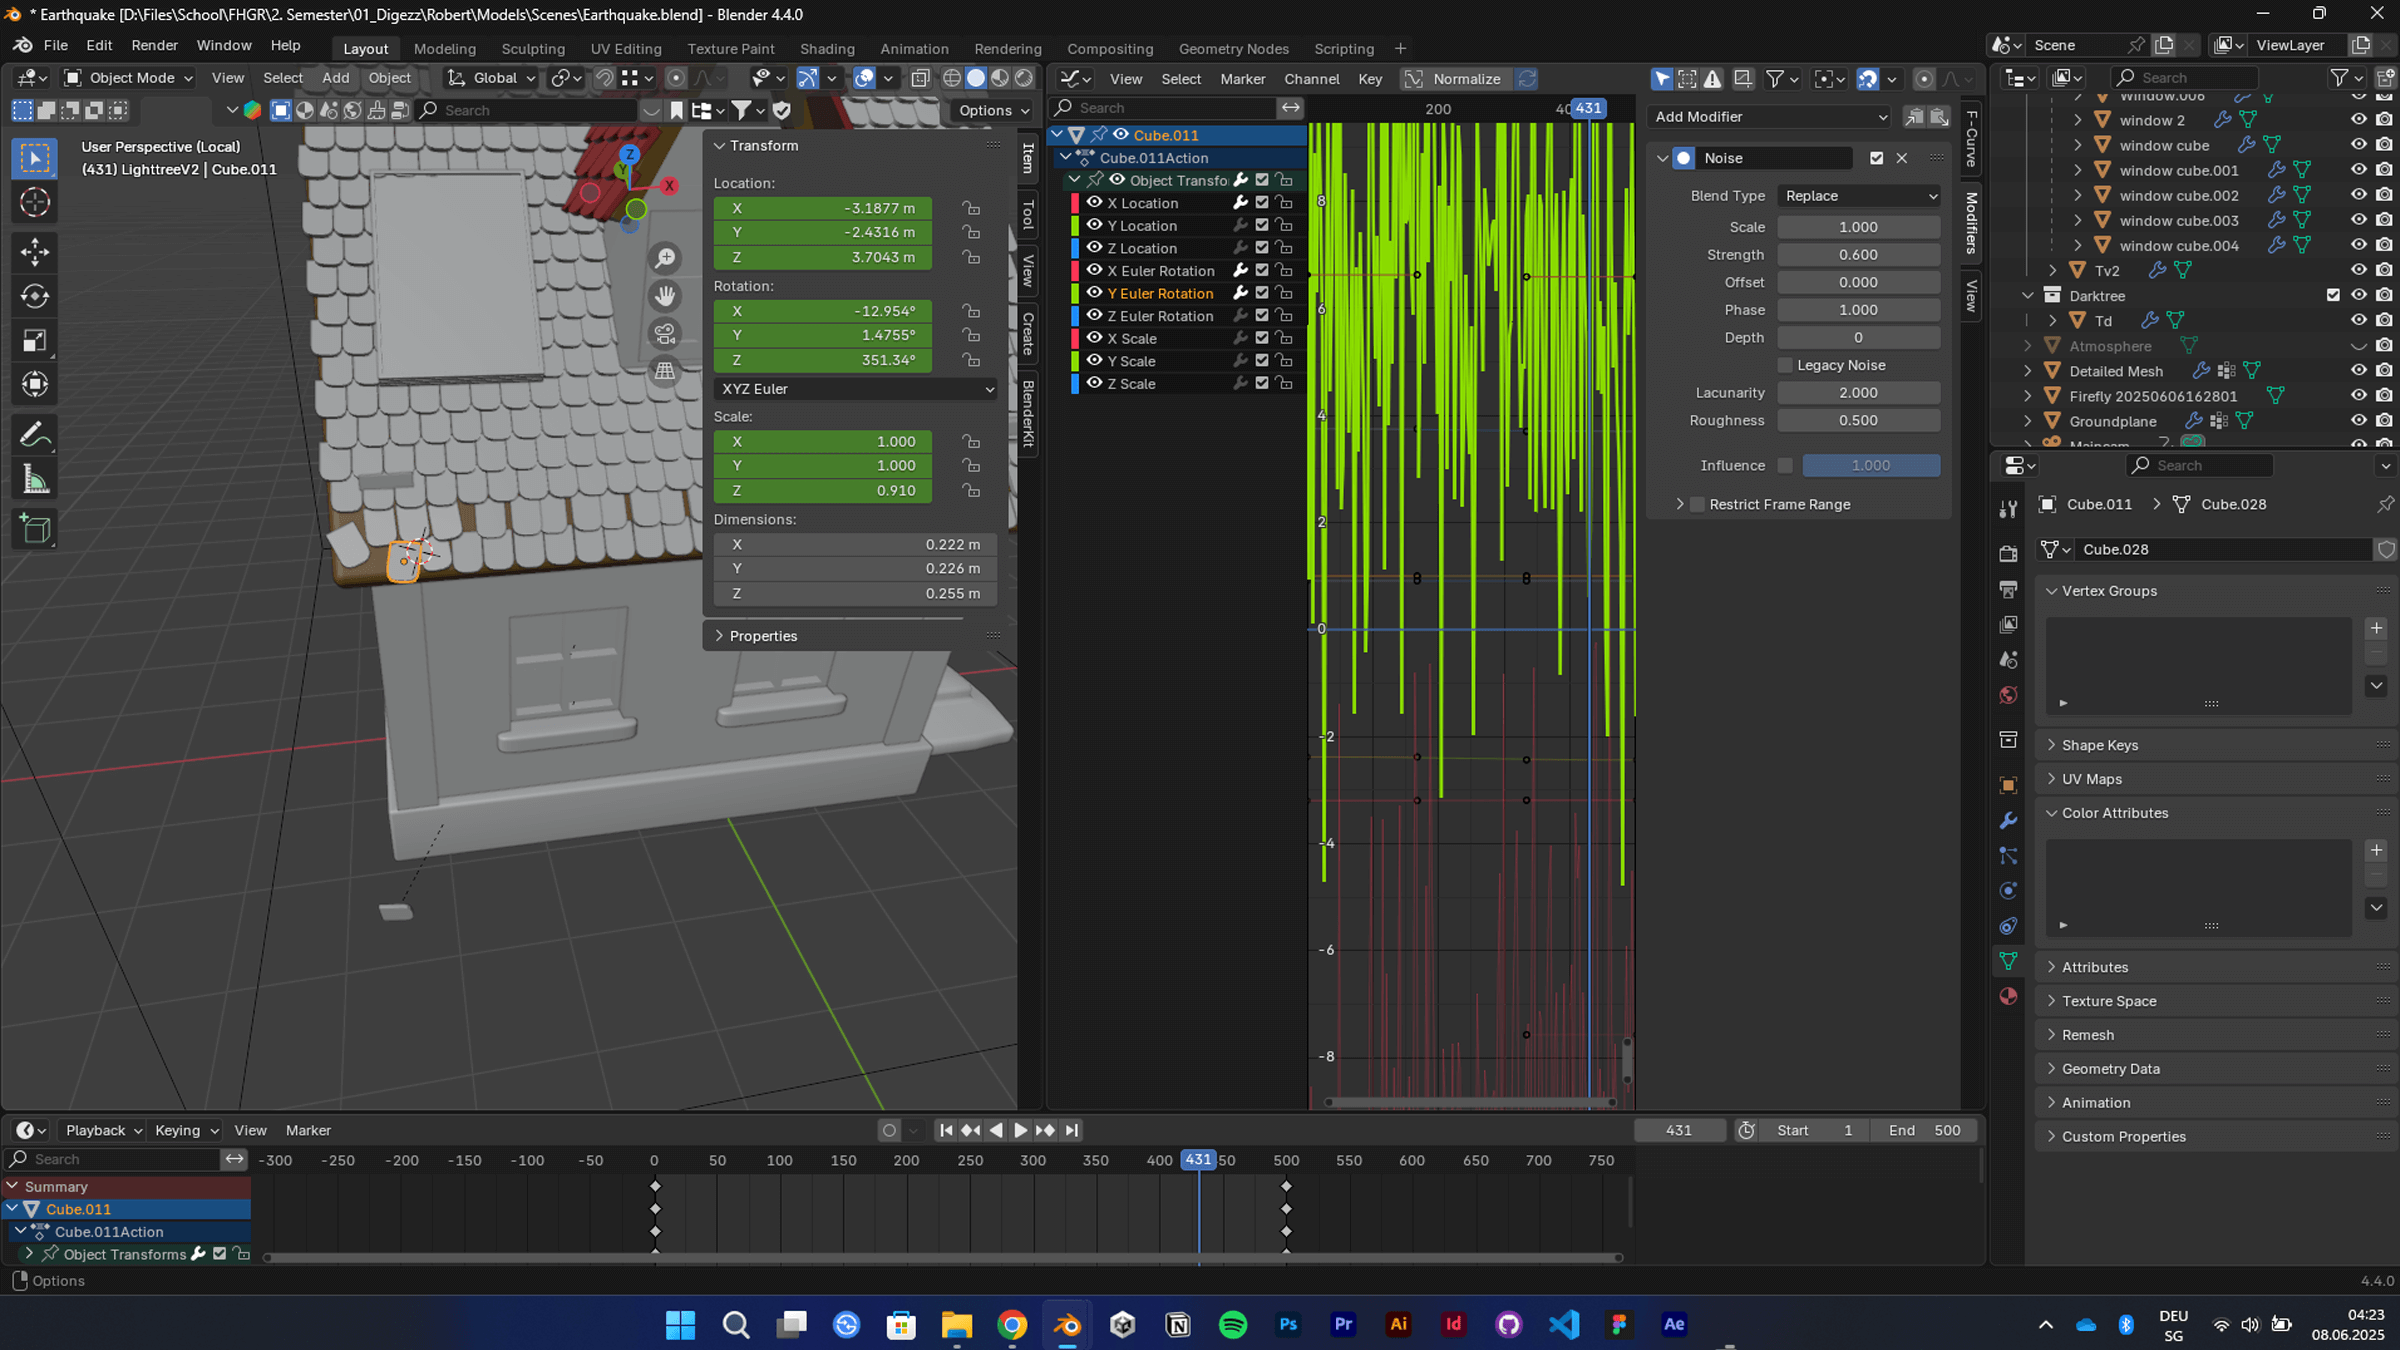Toggle camera view icon in viewport
Viewport: 2400px width, 1350px height.
(665, 334)
